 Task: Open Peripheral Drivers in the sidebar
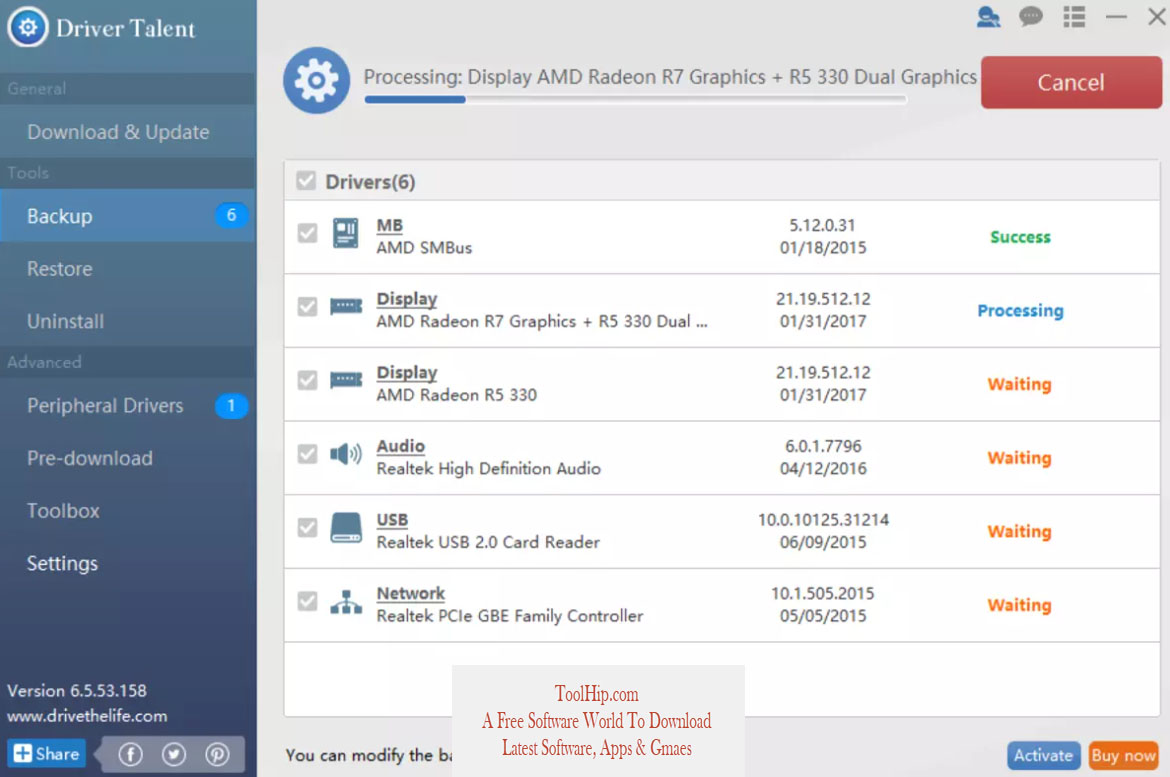point(128,405)
